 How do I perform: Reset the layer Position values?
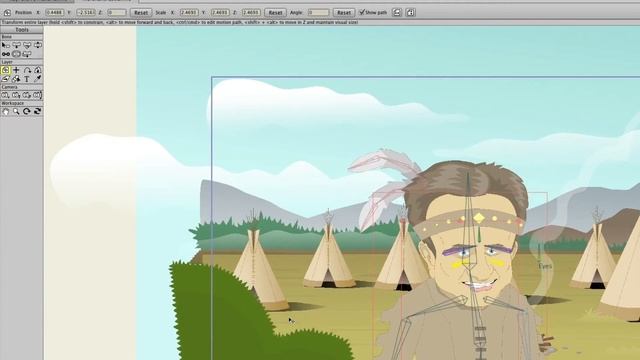coord(141,13)
